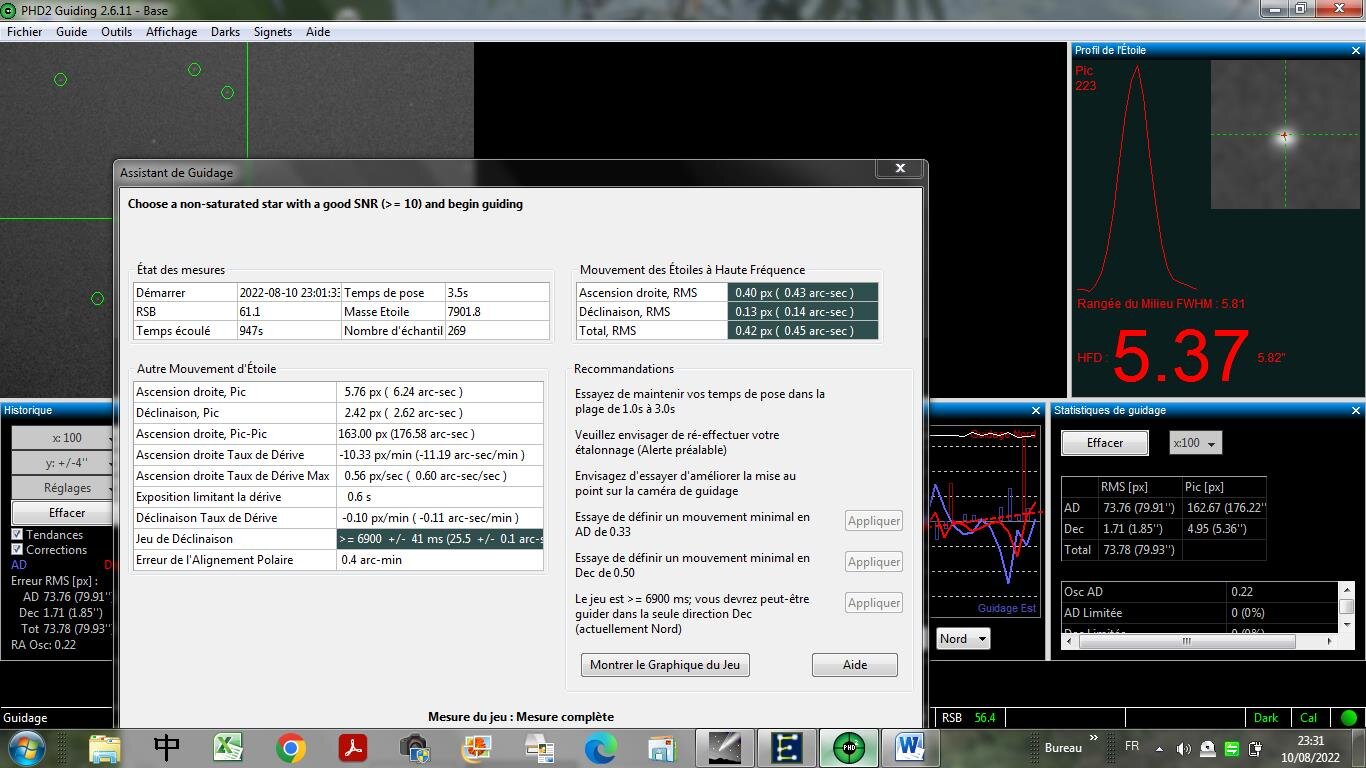Apply the Dec minimal movement 0.50 recommendation
The image size is (1366, 768).
pos(874,562)
